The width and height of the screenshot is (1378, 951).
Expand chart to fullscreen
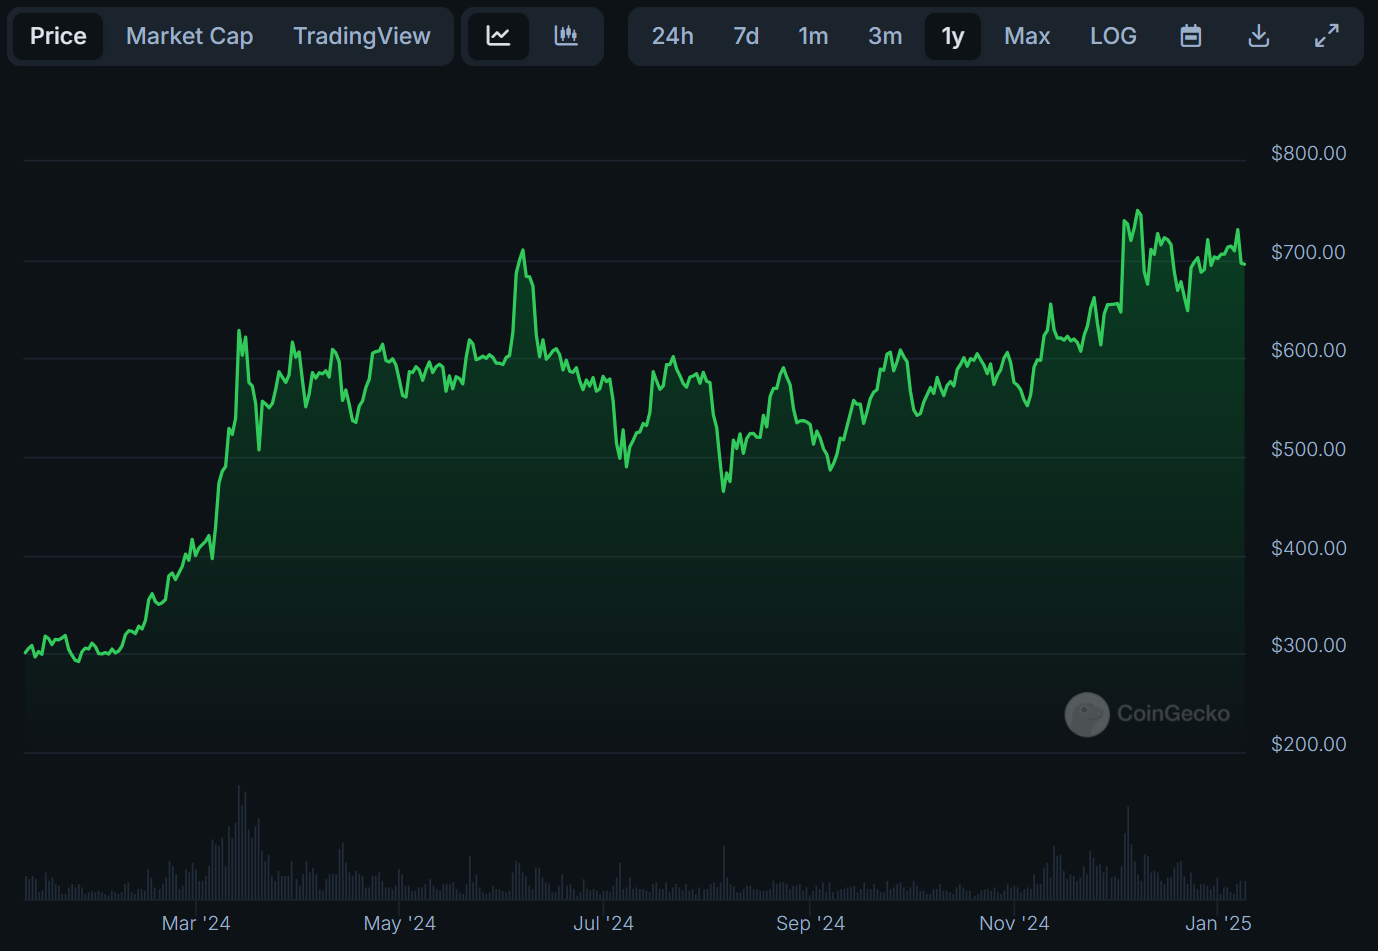[x=1326, y=36]
